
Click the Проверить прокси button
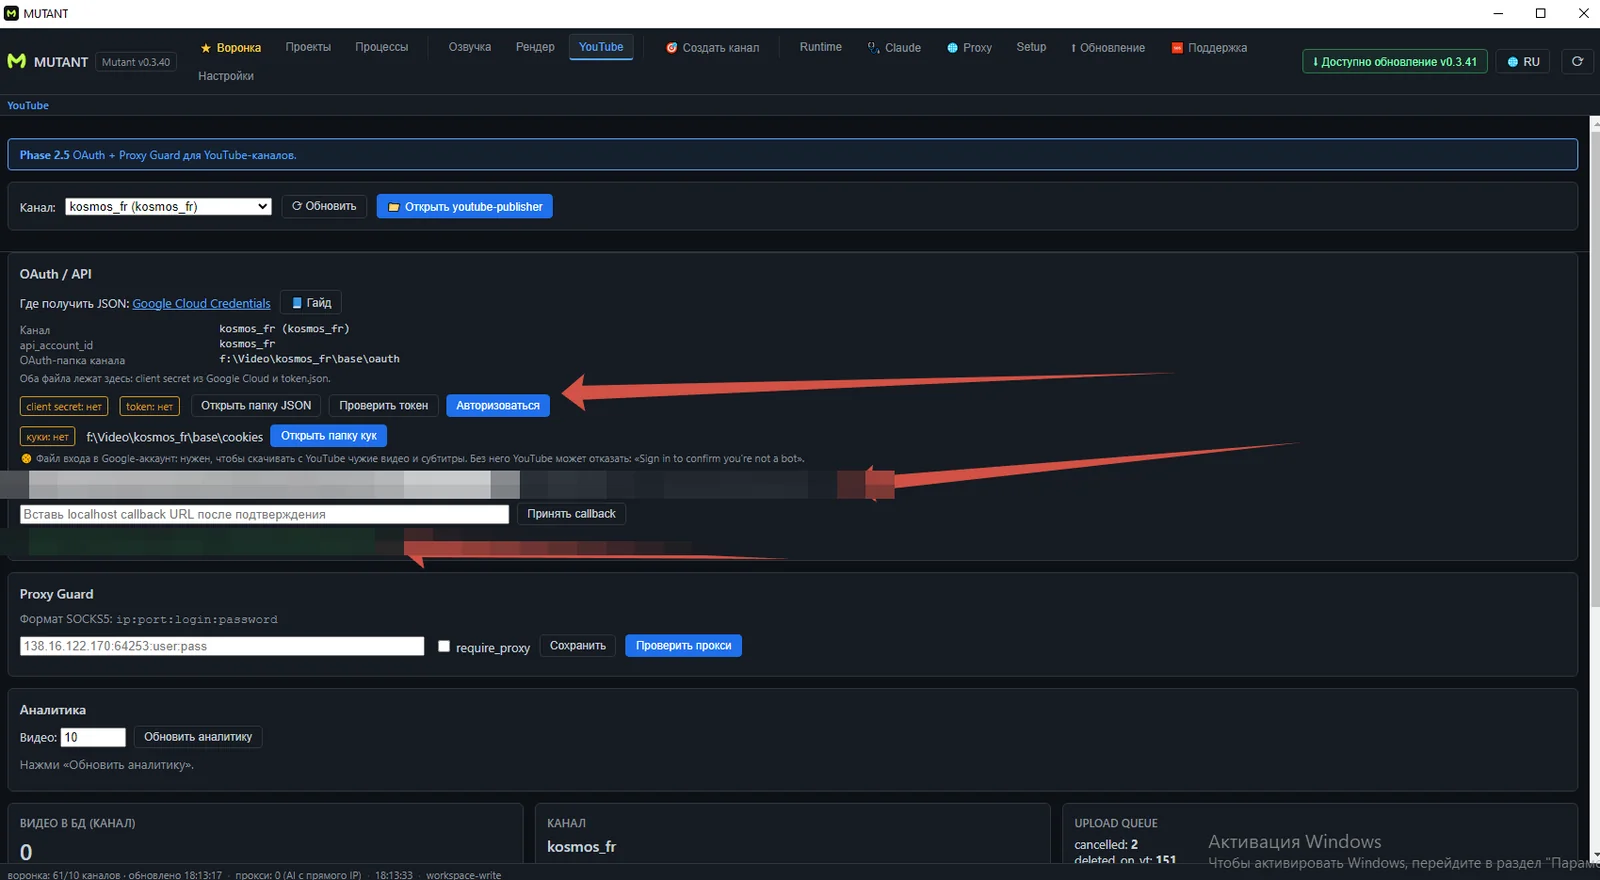click(x=683, y=646)
